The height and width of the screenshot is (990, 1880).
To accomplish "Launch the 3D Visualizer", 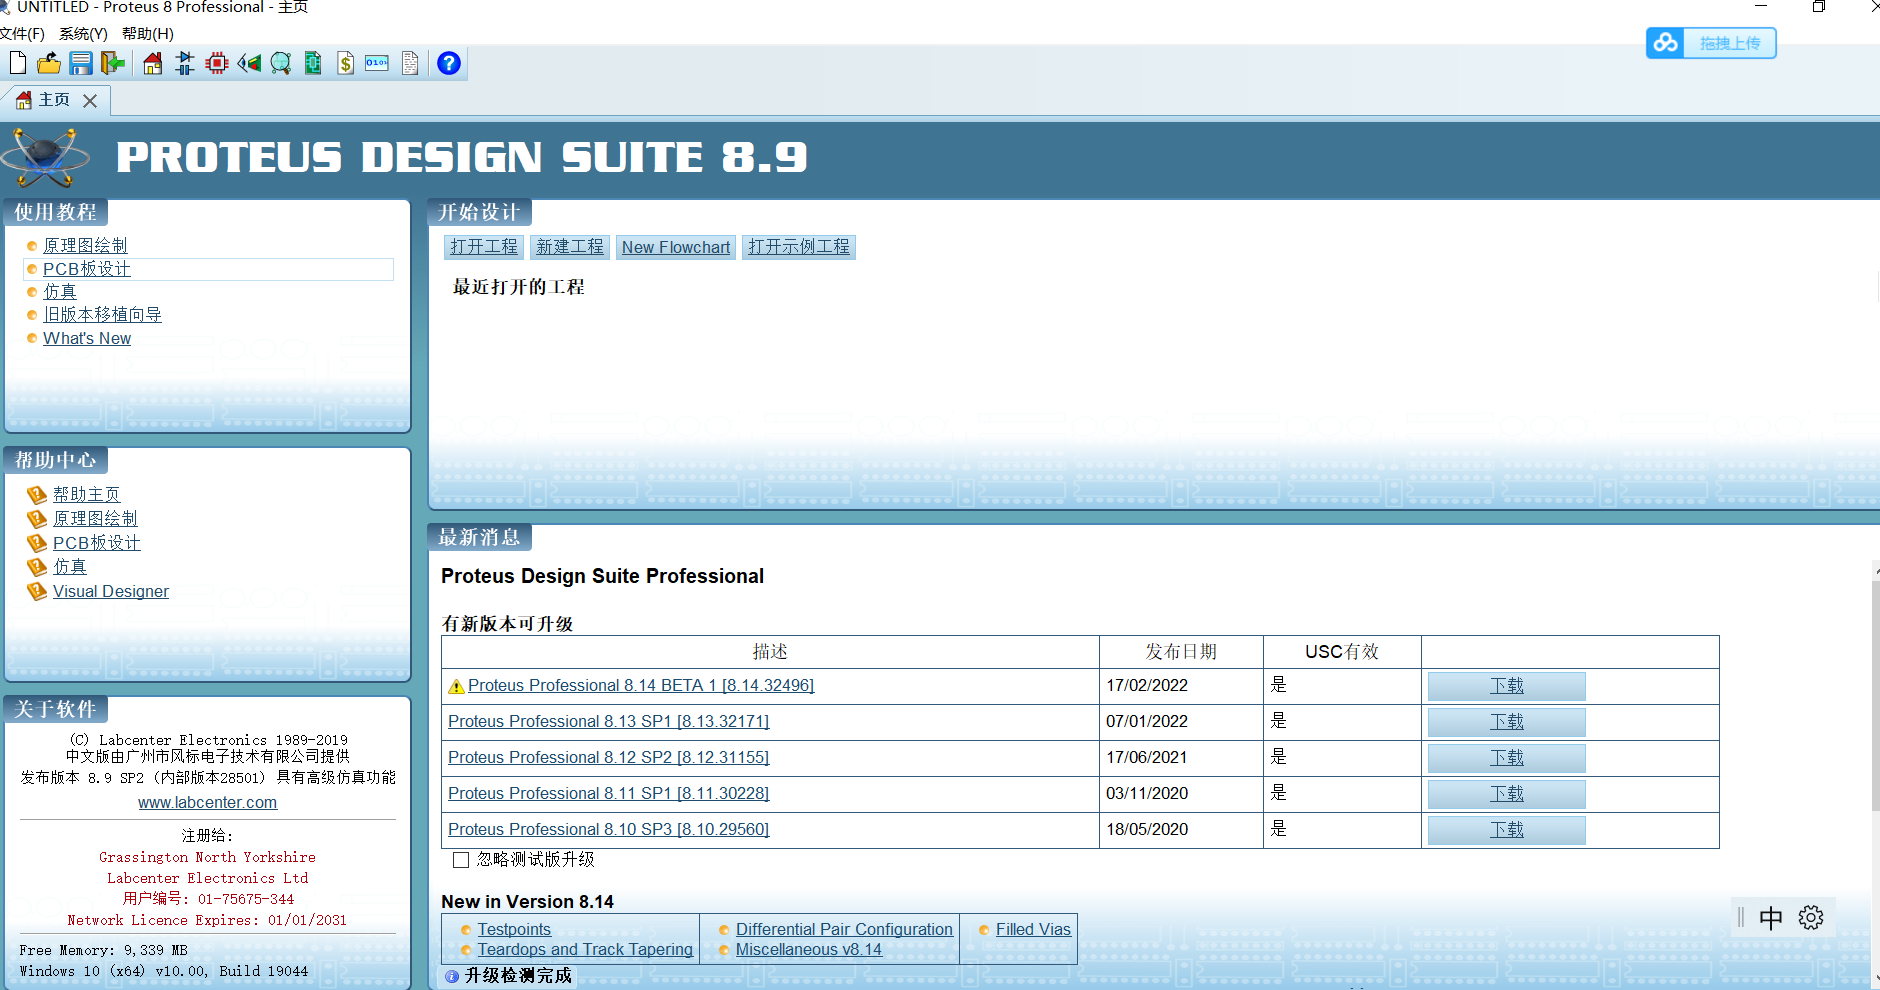I will pyautogui.click(x=249, y=63).
